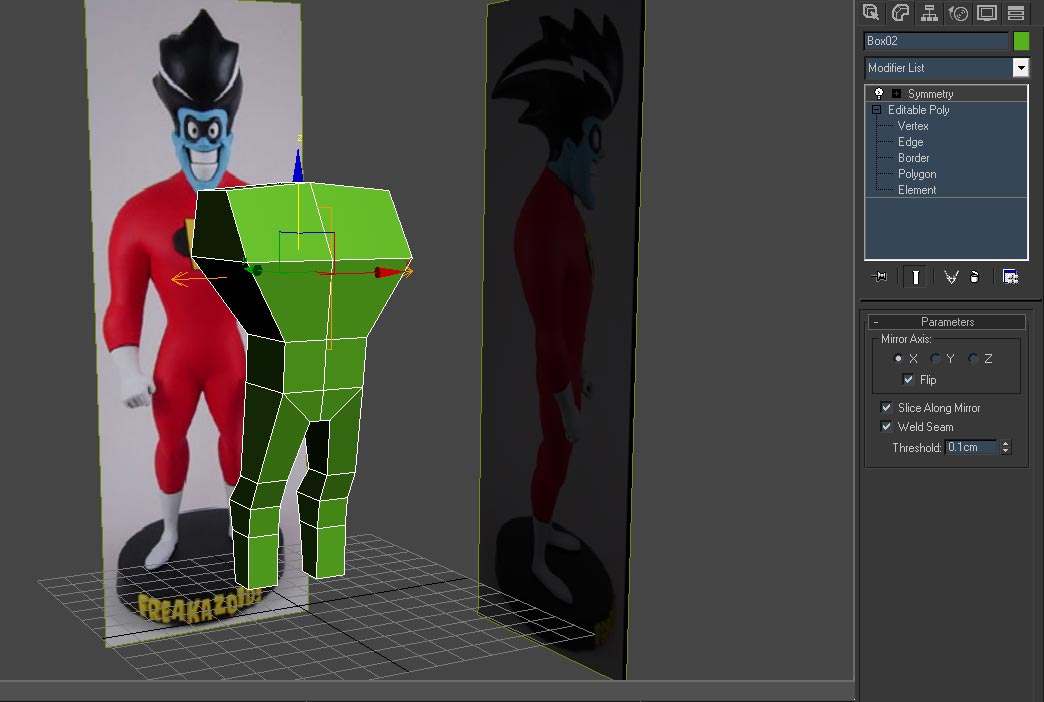Open the Create command panel tab
The height and width of the screenshot is (702, 1044).
point(871,13)
